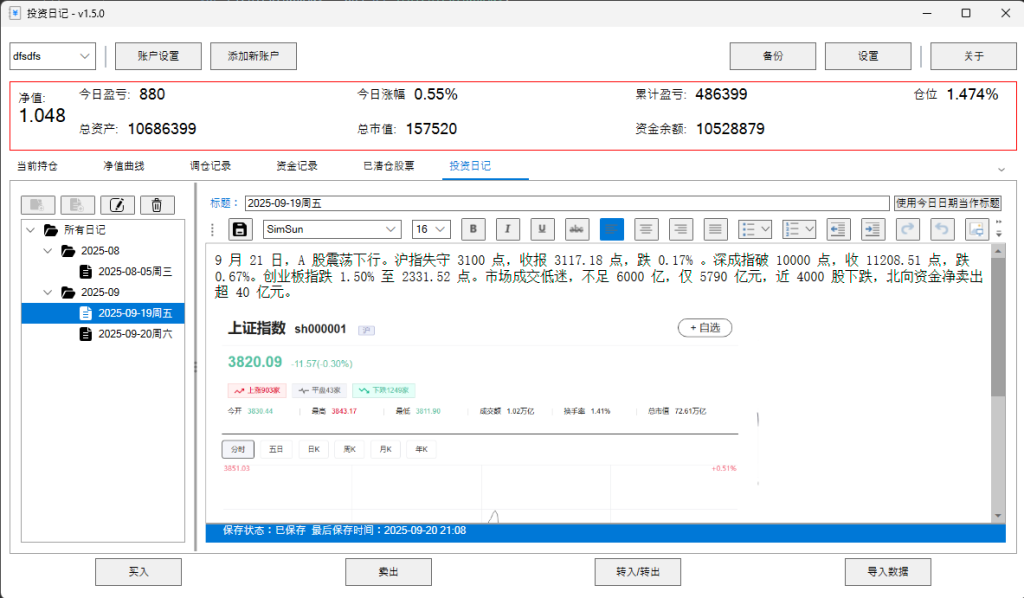Image resolution: width=1024 pixels, height=598 pixels.
Task: Open the 调仓记录 tab
Action: tap(210, 166)
